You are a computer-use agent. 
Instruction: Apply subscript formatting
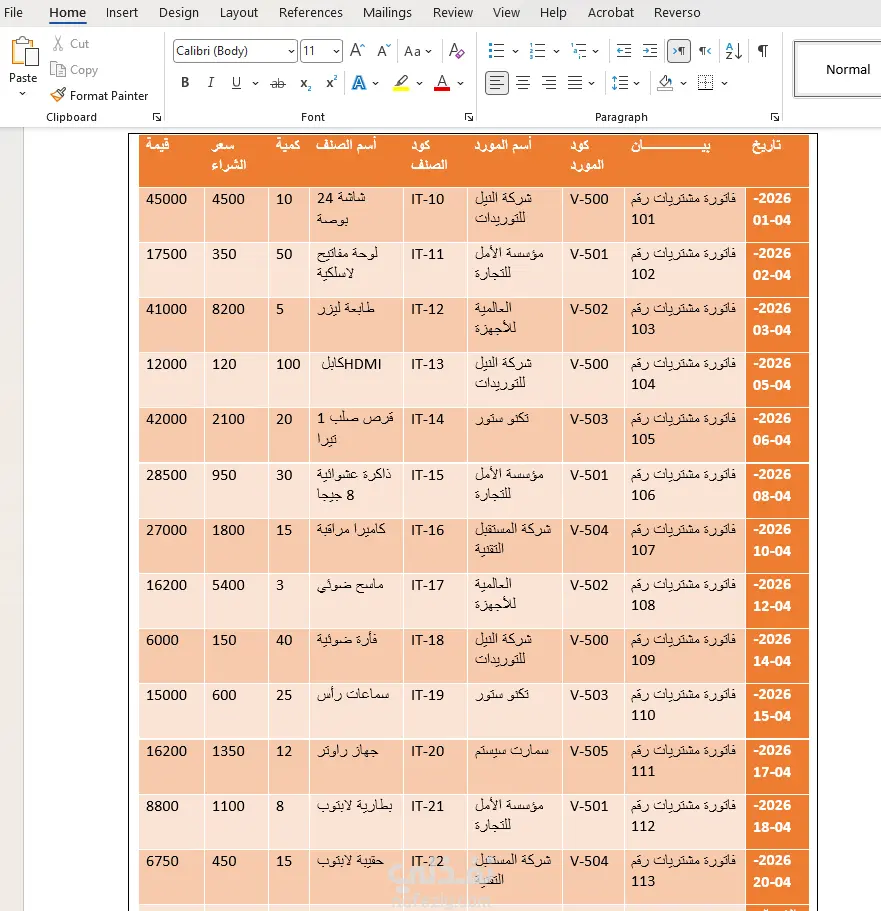[305, 84]
